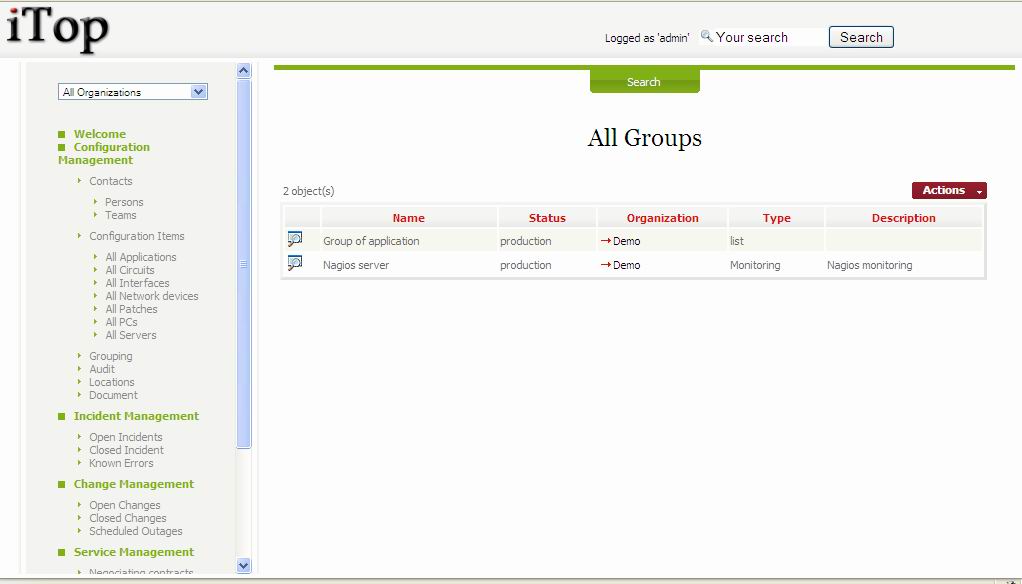Expand the green Search tab panel
Image resolution: width=1022 pixels, height=584 pixels.
click(x=644, y=81)
